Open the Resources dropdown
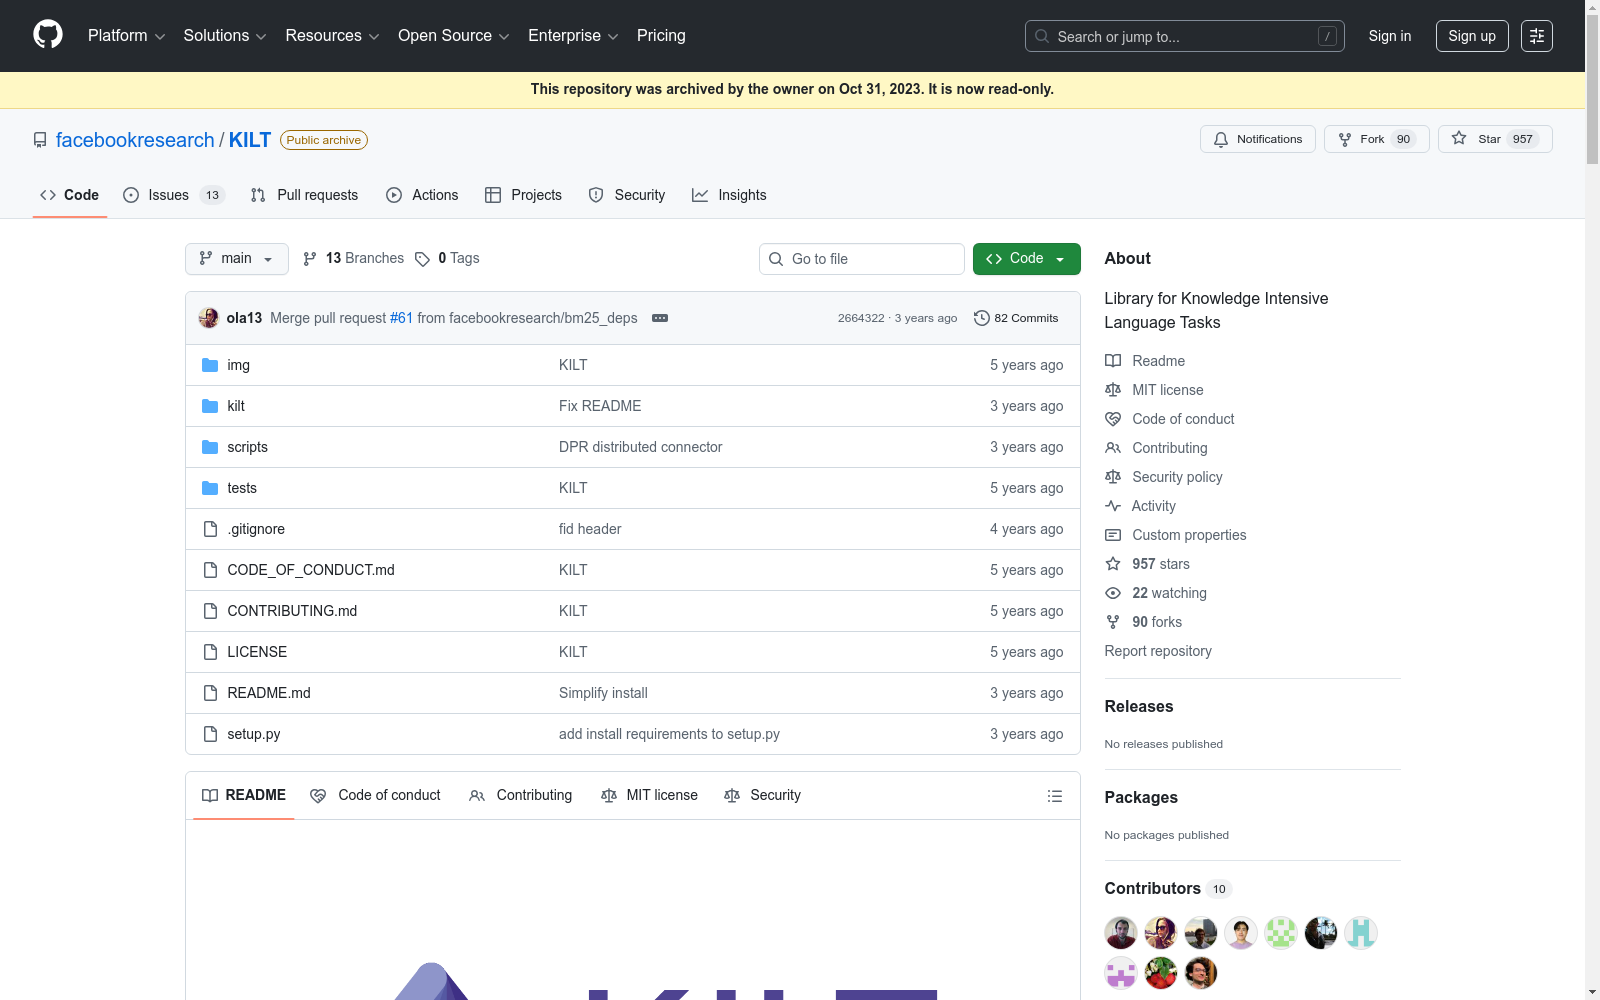 click(x=332, y=36)
